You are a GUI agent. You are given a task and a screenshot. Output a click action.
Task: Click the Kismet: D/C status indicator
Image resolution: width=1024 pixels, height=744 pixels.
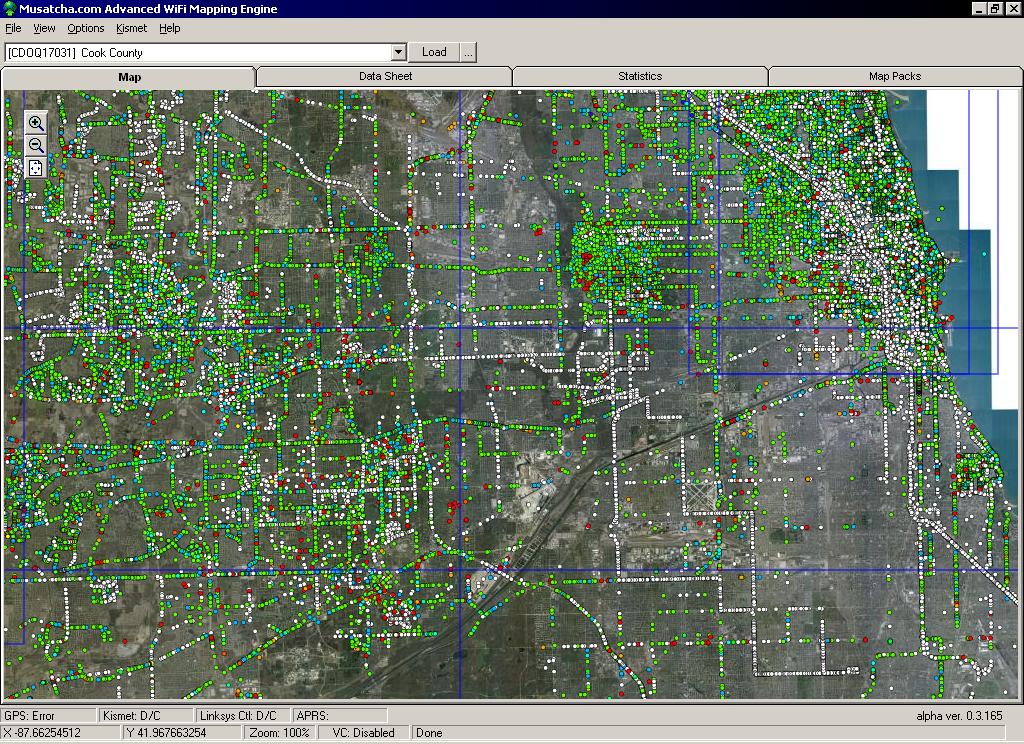pos(146,715)
